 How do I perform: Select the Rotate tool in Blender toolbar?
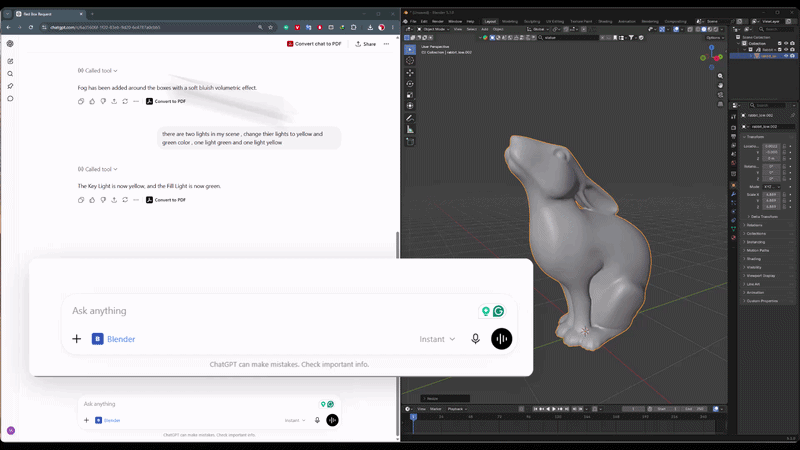click(x=410, y=84)
